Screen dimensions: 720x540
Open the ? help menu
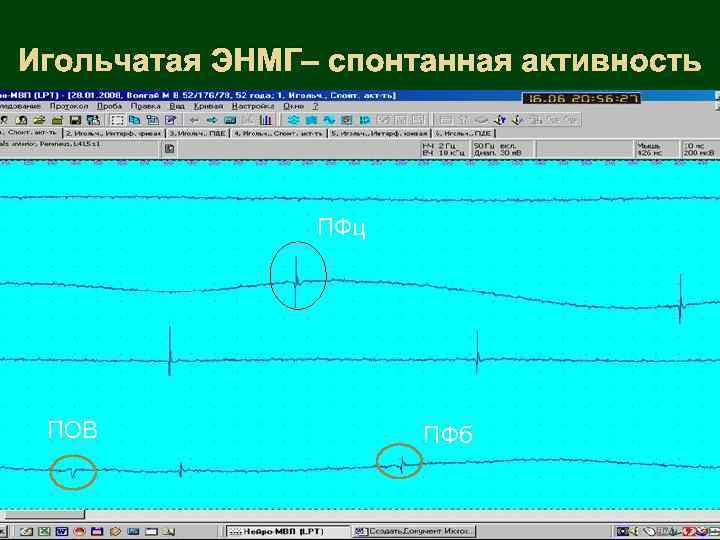click(315, 106)
